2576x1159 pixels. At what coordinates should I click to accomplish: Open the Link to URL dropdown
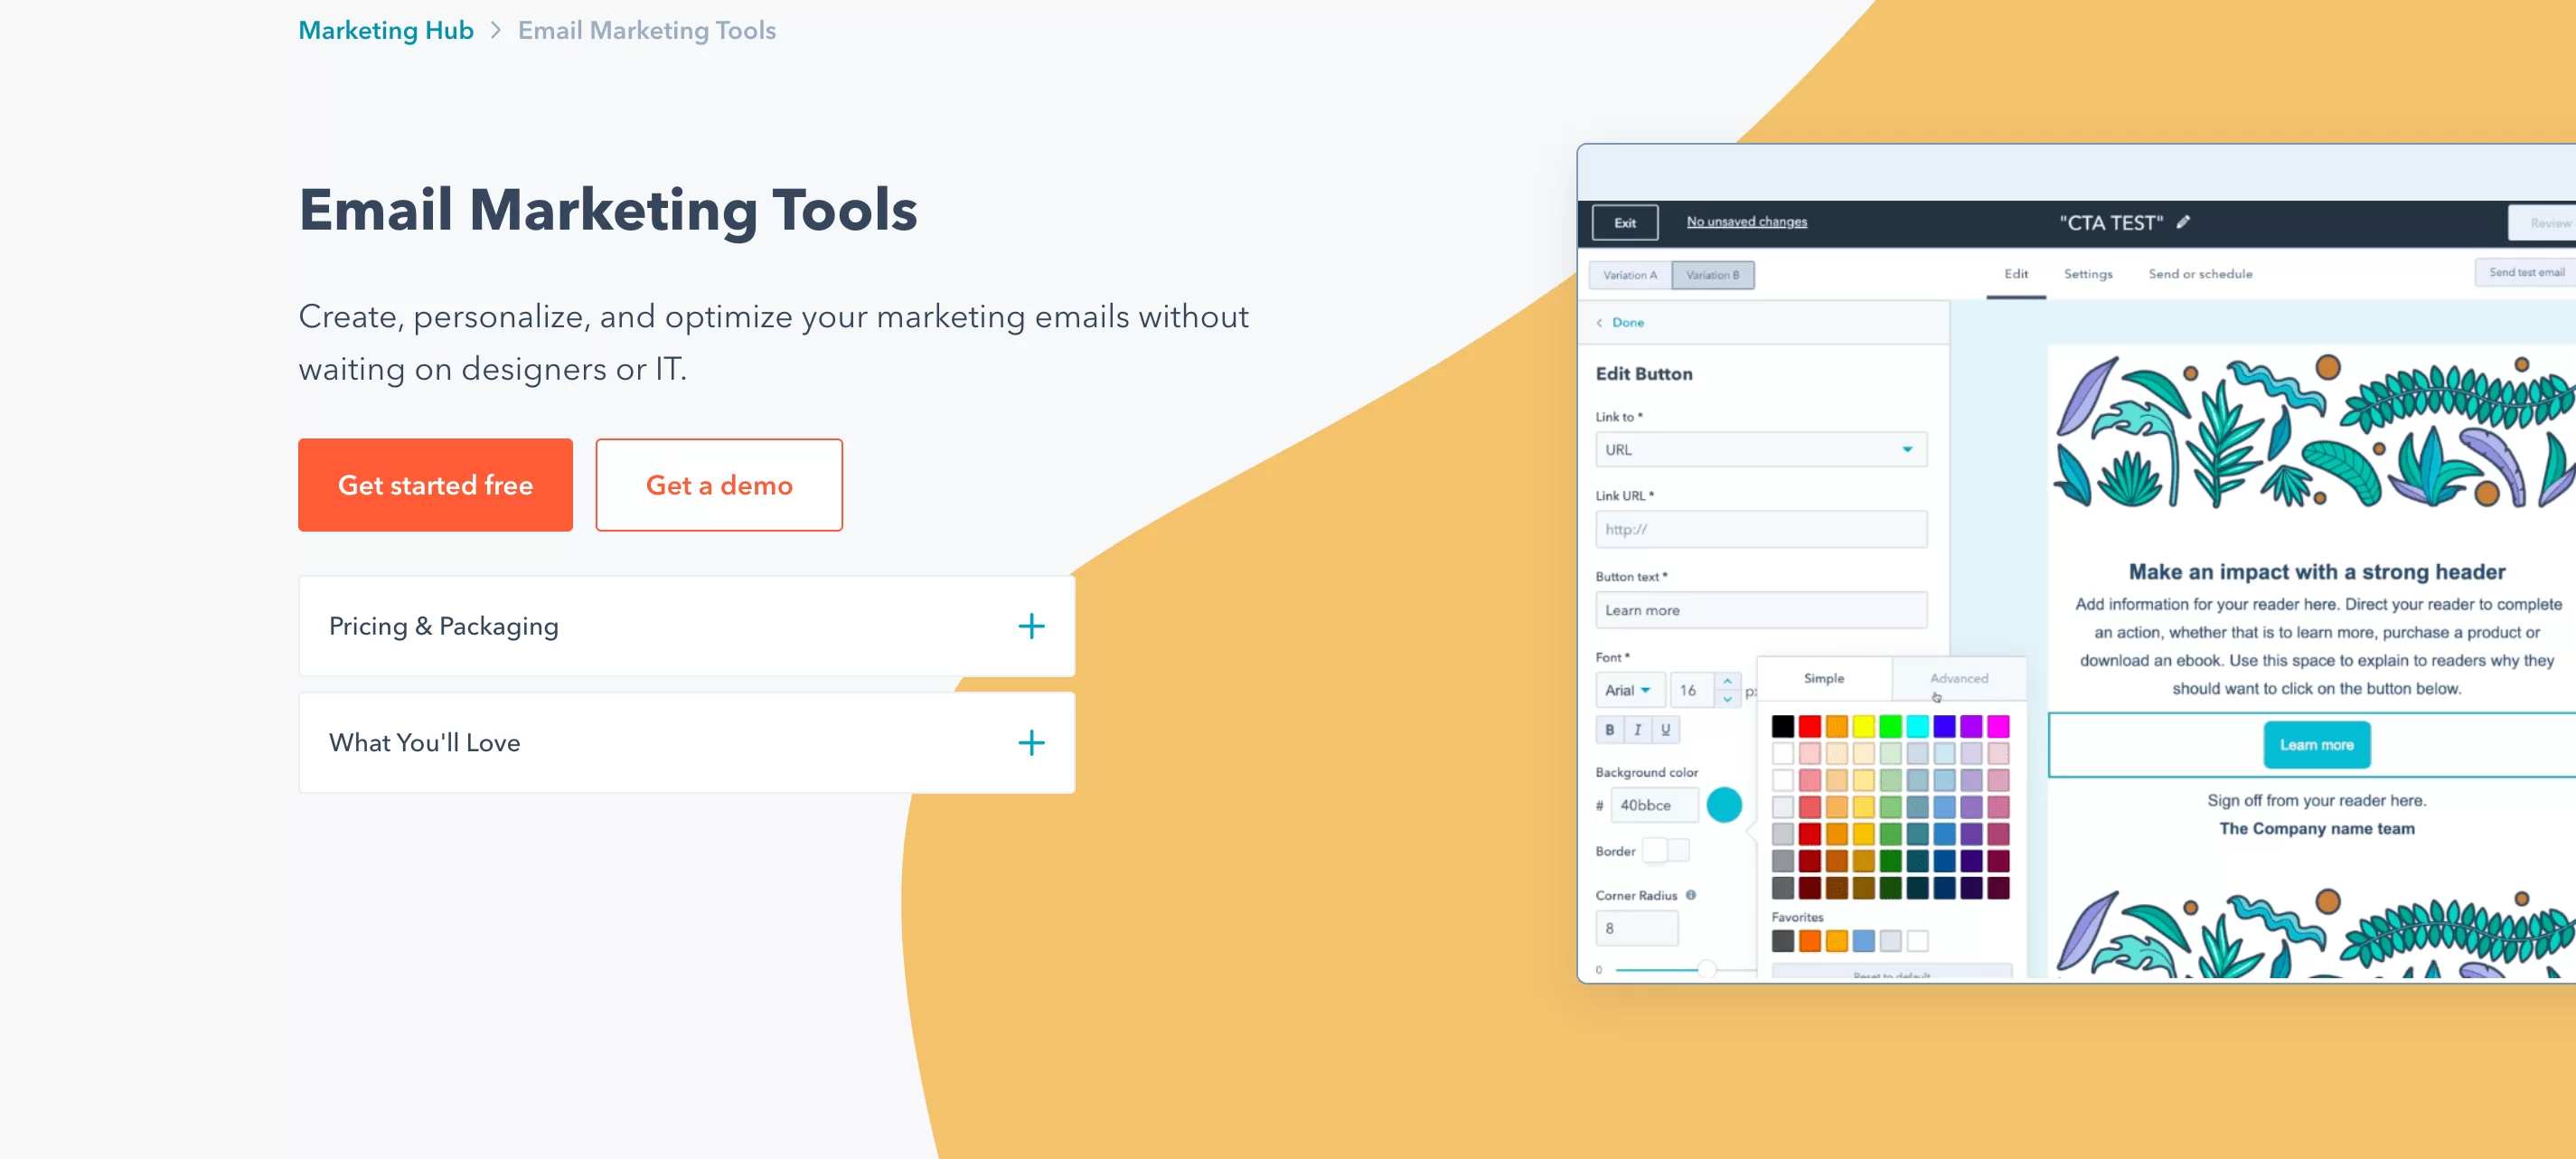point(1760,450)
